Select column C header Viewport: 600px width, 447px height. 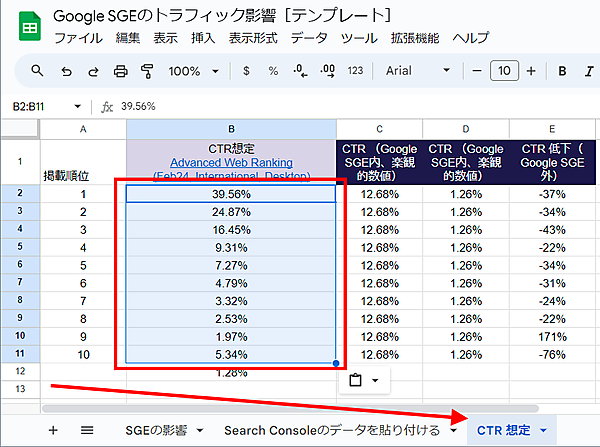[380, 129]
